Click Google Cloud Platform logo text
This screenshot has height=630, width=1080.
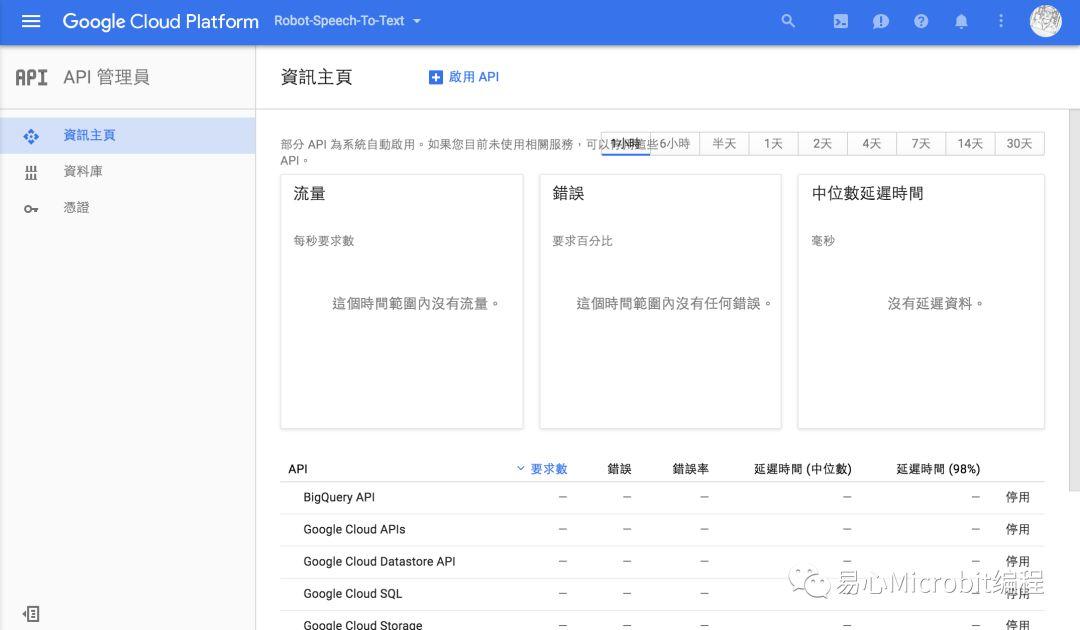pos(160,21)
